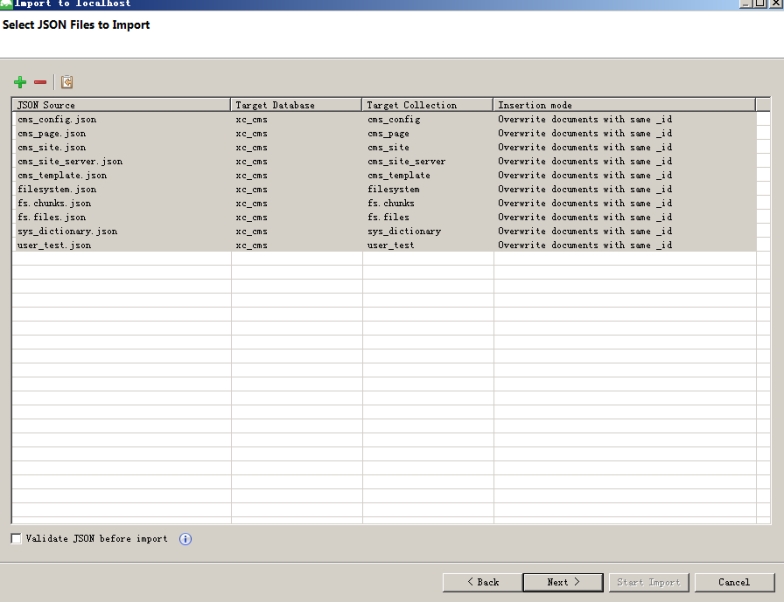Open insertion mode cell for sys_dictionary.json row

click(x=624, y=232)
